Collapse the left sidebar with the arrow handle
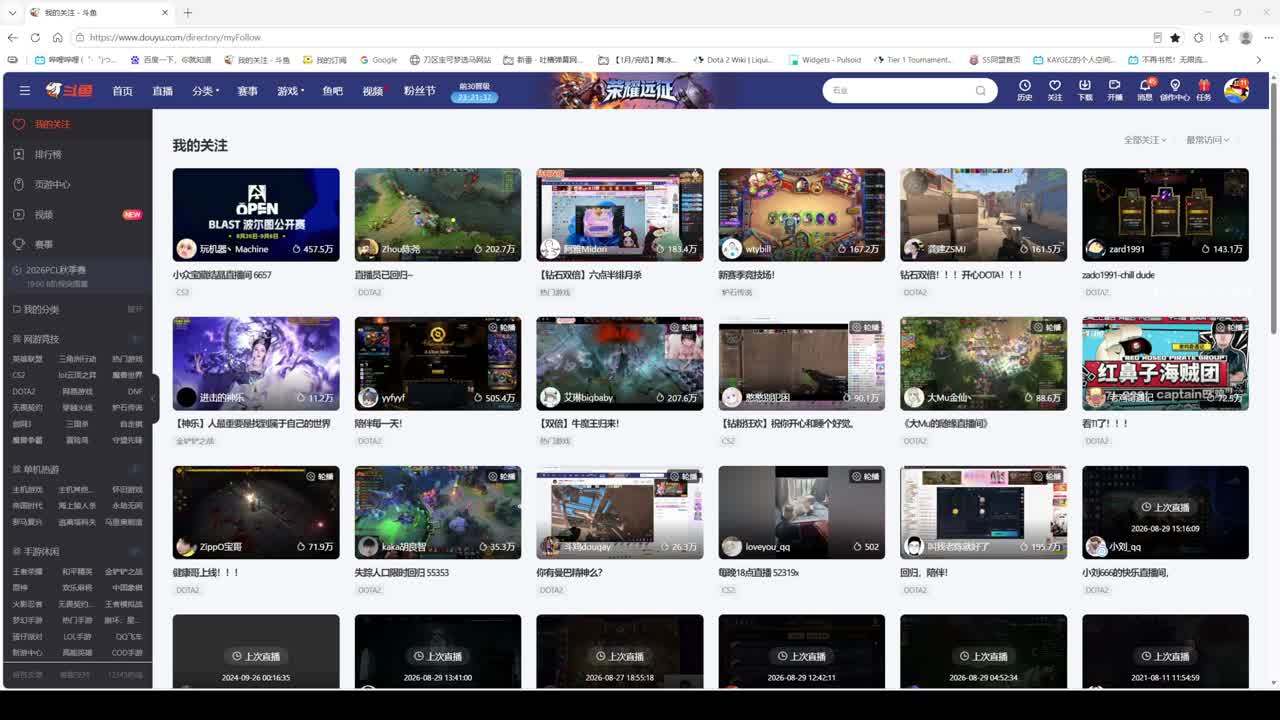The width and height of the screenshot is (1280, 720). (153, 398)
